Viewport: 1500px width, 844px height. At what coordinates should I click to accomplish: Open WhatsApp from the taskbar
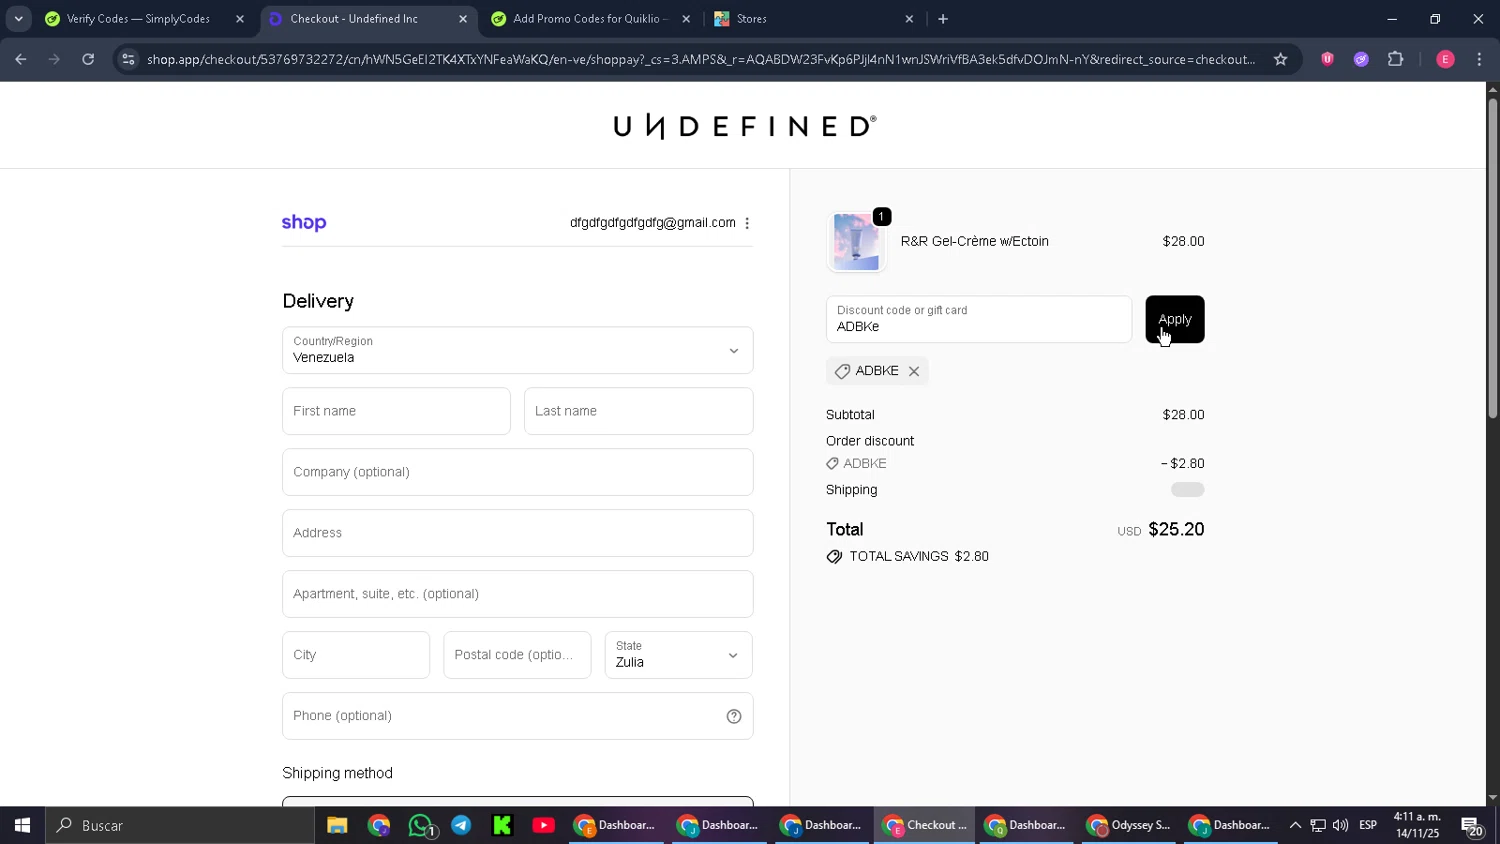tap(421, 825)
